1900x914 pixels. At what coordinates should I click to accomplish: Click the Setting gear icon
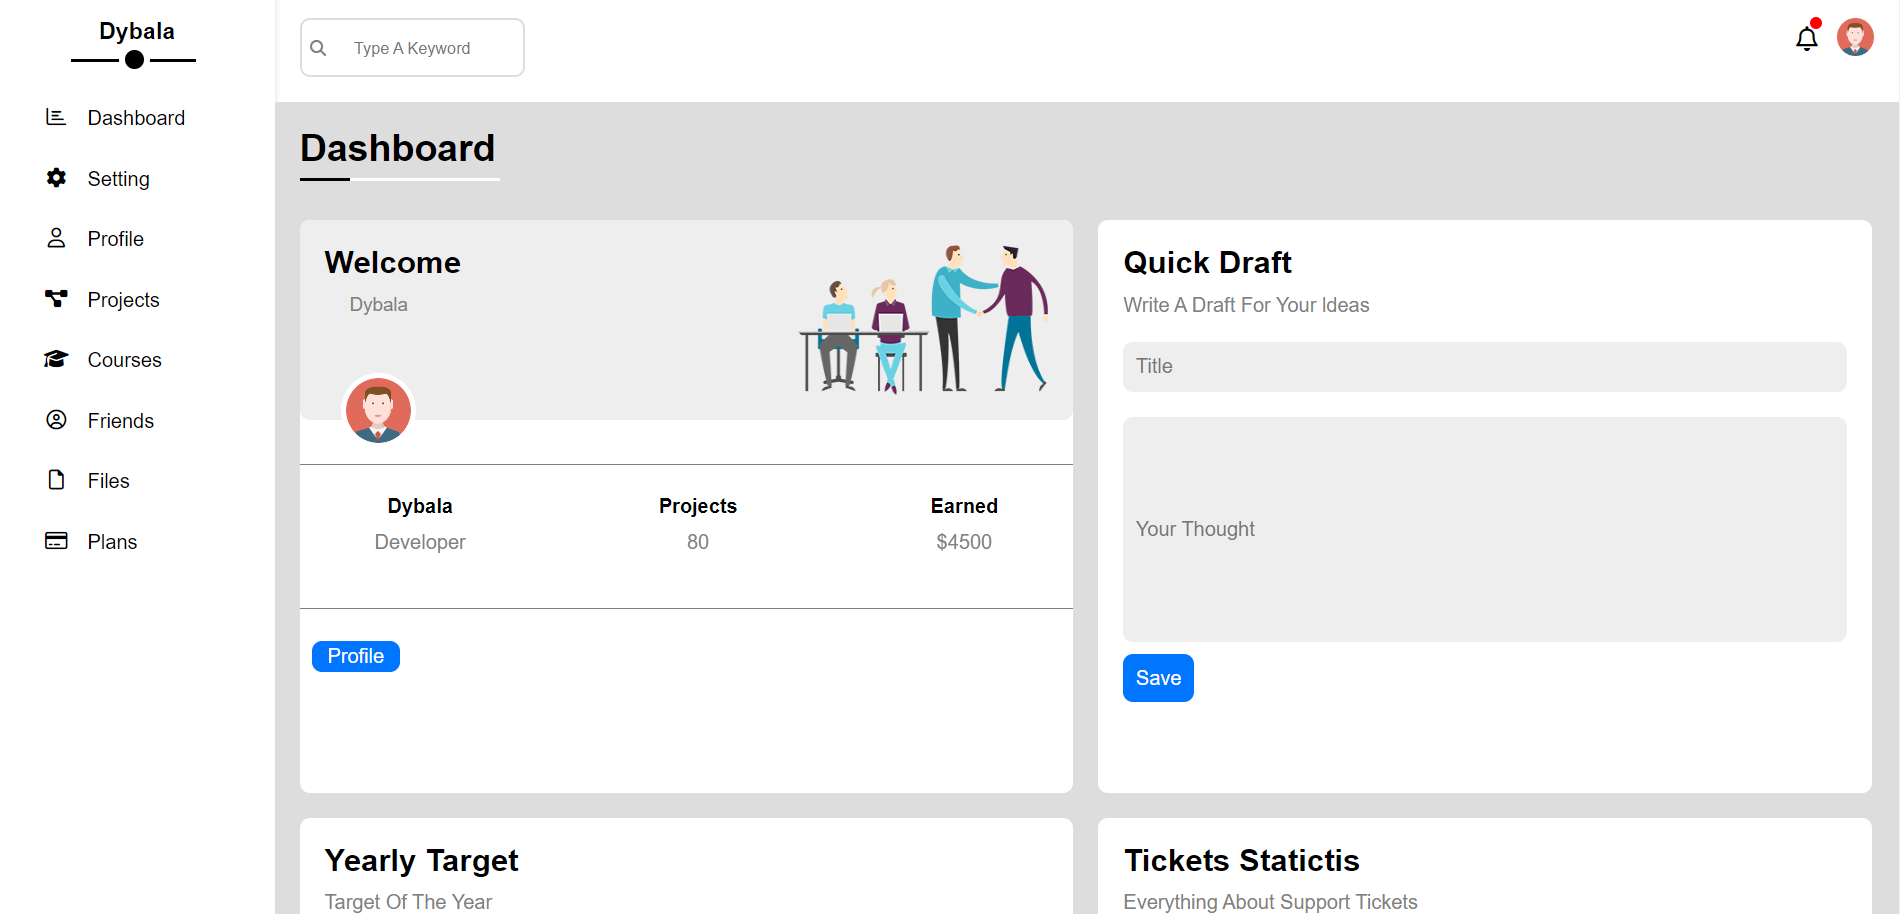pyautogui.click(x=56, y=178)
